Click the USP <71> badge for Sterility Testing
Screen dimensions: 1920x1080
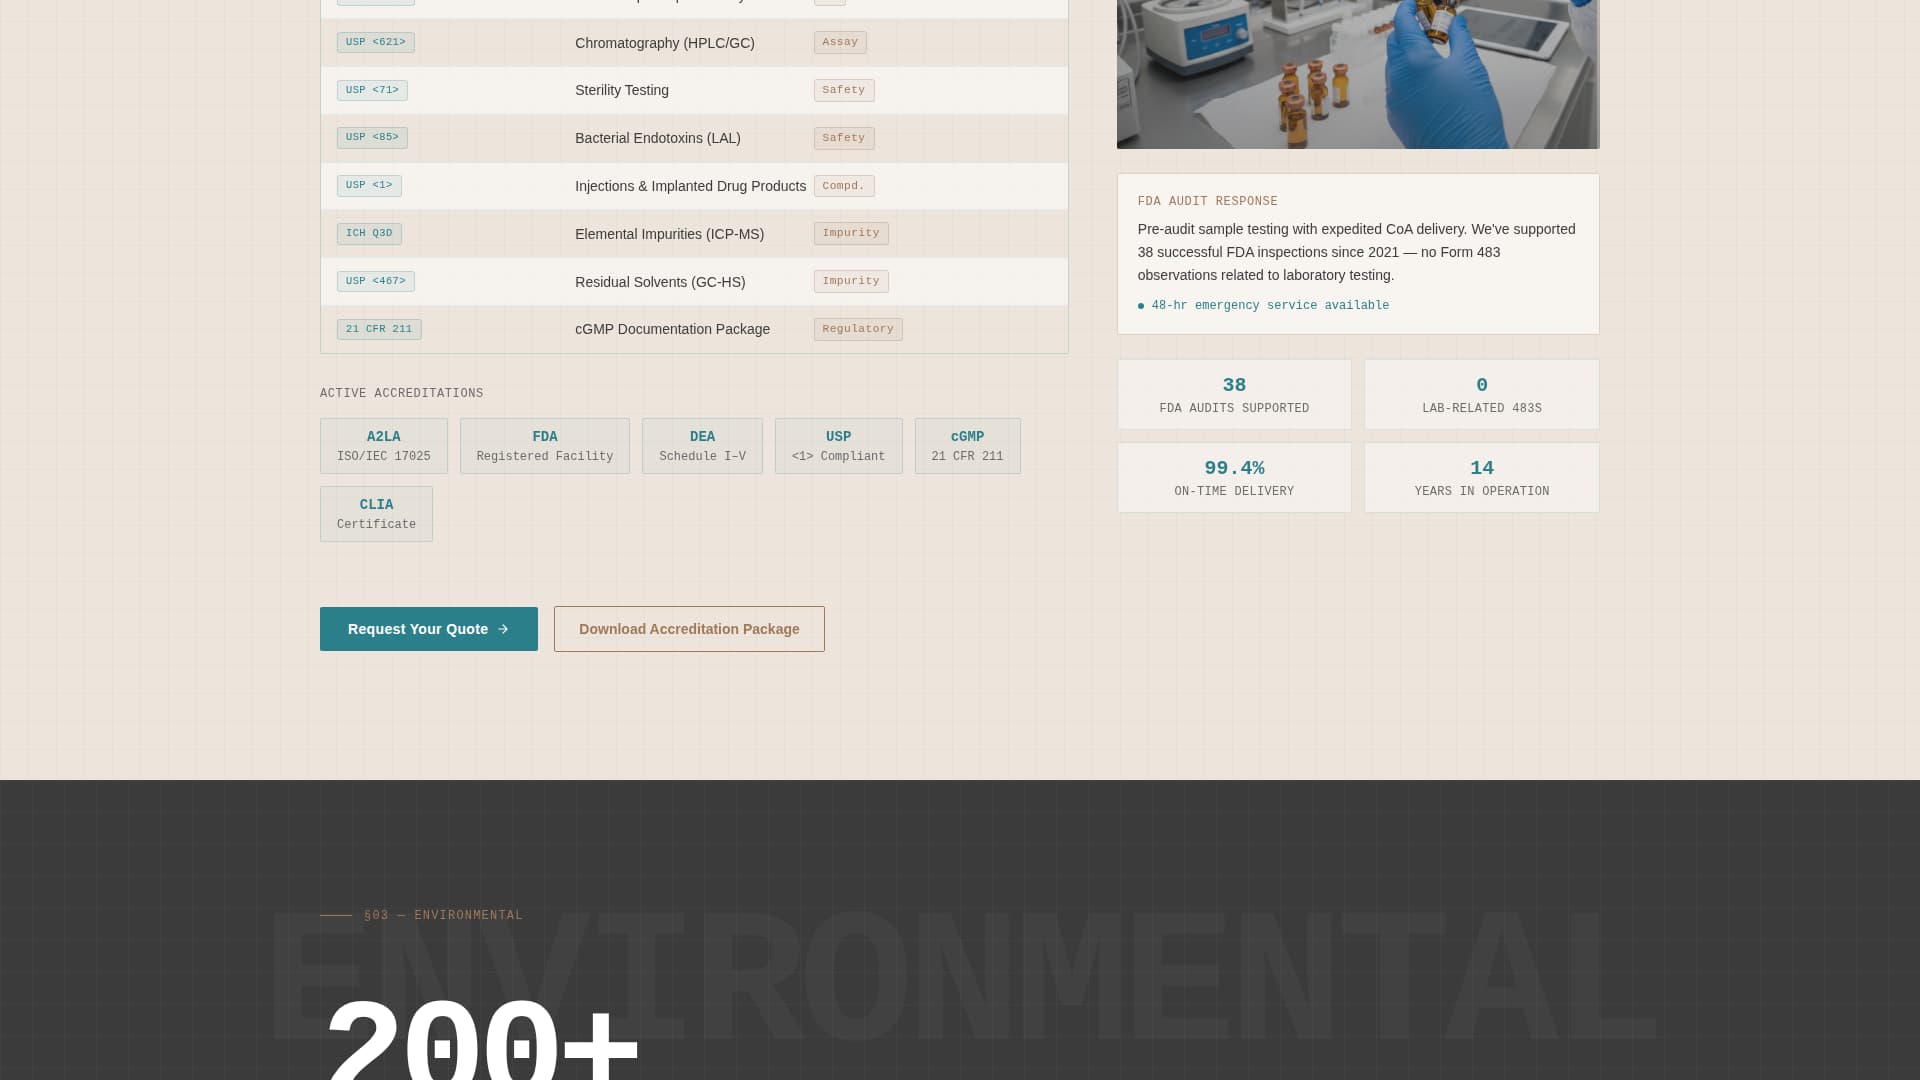pos(372,90)
